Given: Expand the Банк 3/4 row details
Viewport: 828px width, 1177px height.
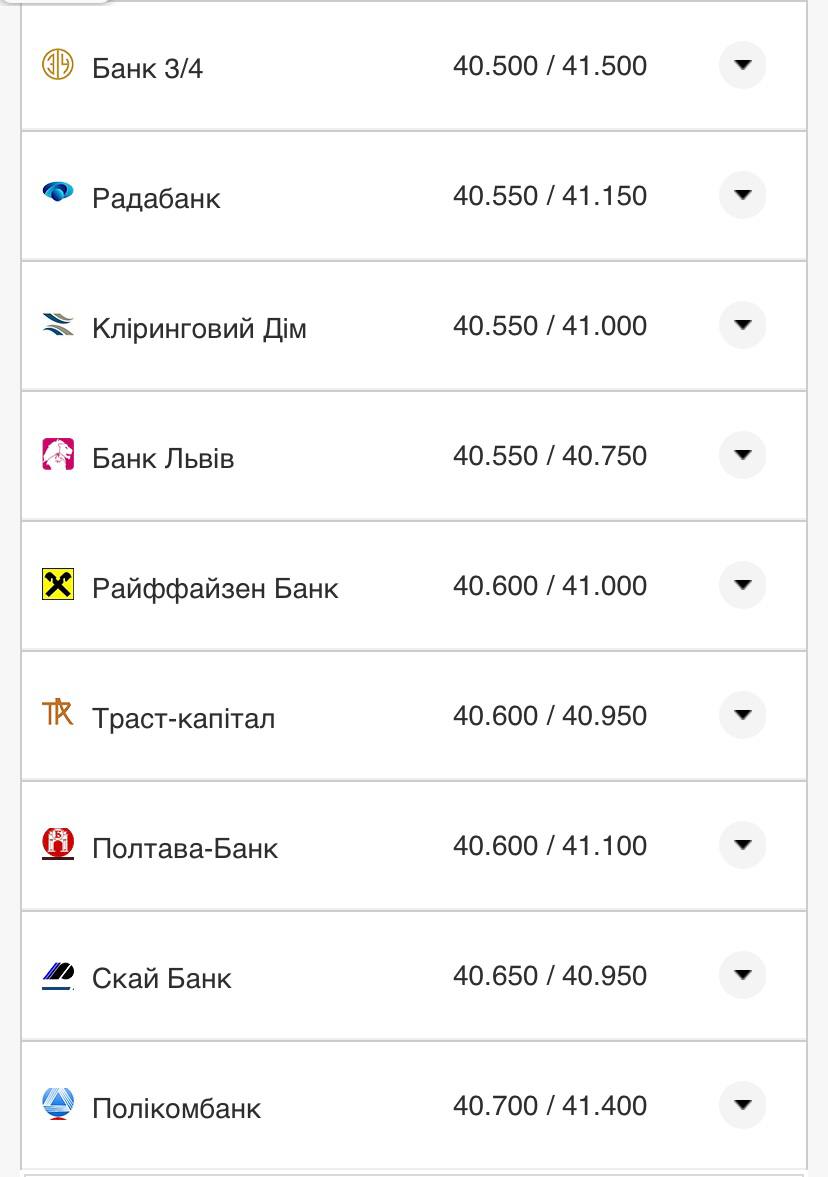Looking at the screenshot, I should (742, 66).
